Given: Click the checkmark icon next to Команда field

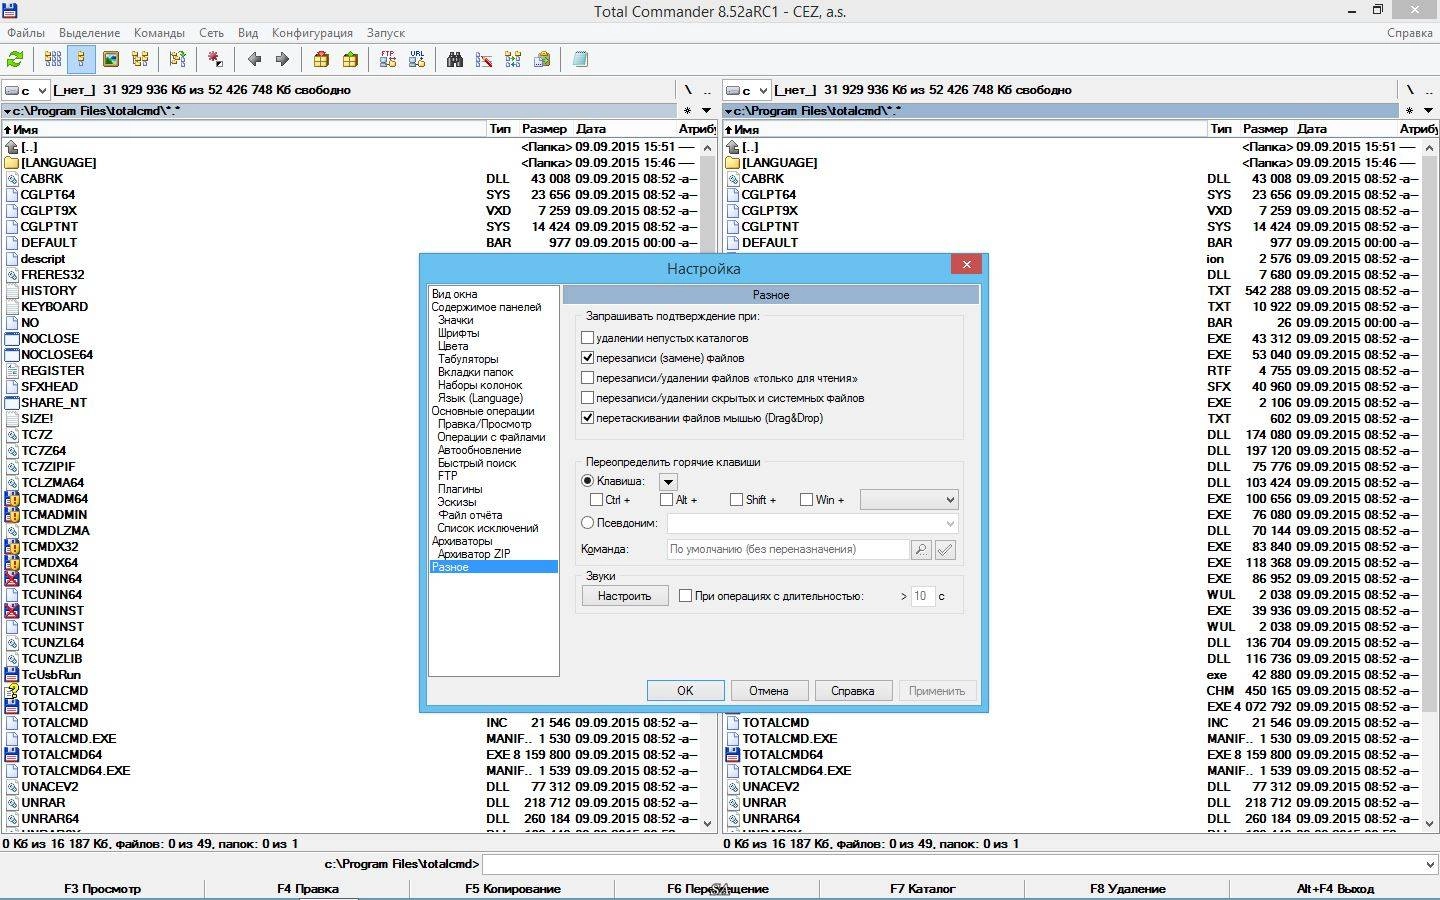Looking at the screenshot, I should point(945,549).
